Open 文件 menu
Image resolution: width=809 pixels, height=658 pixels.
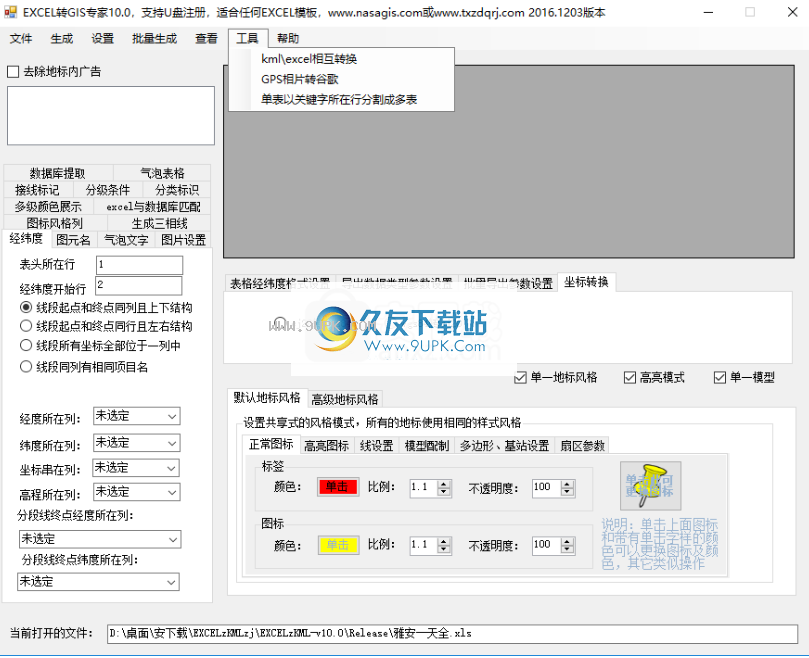coord(21,39)
